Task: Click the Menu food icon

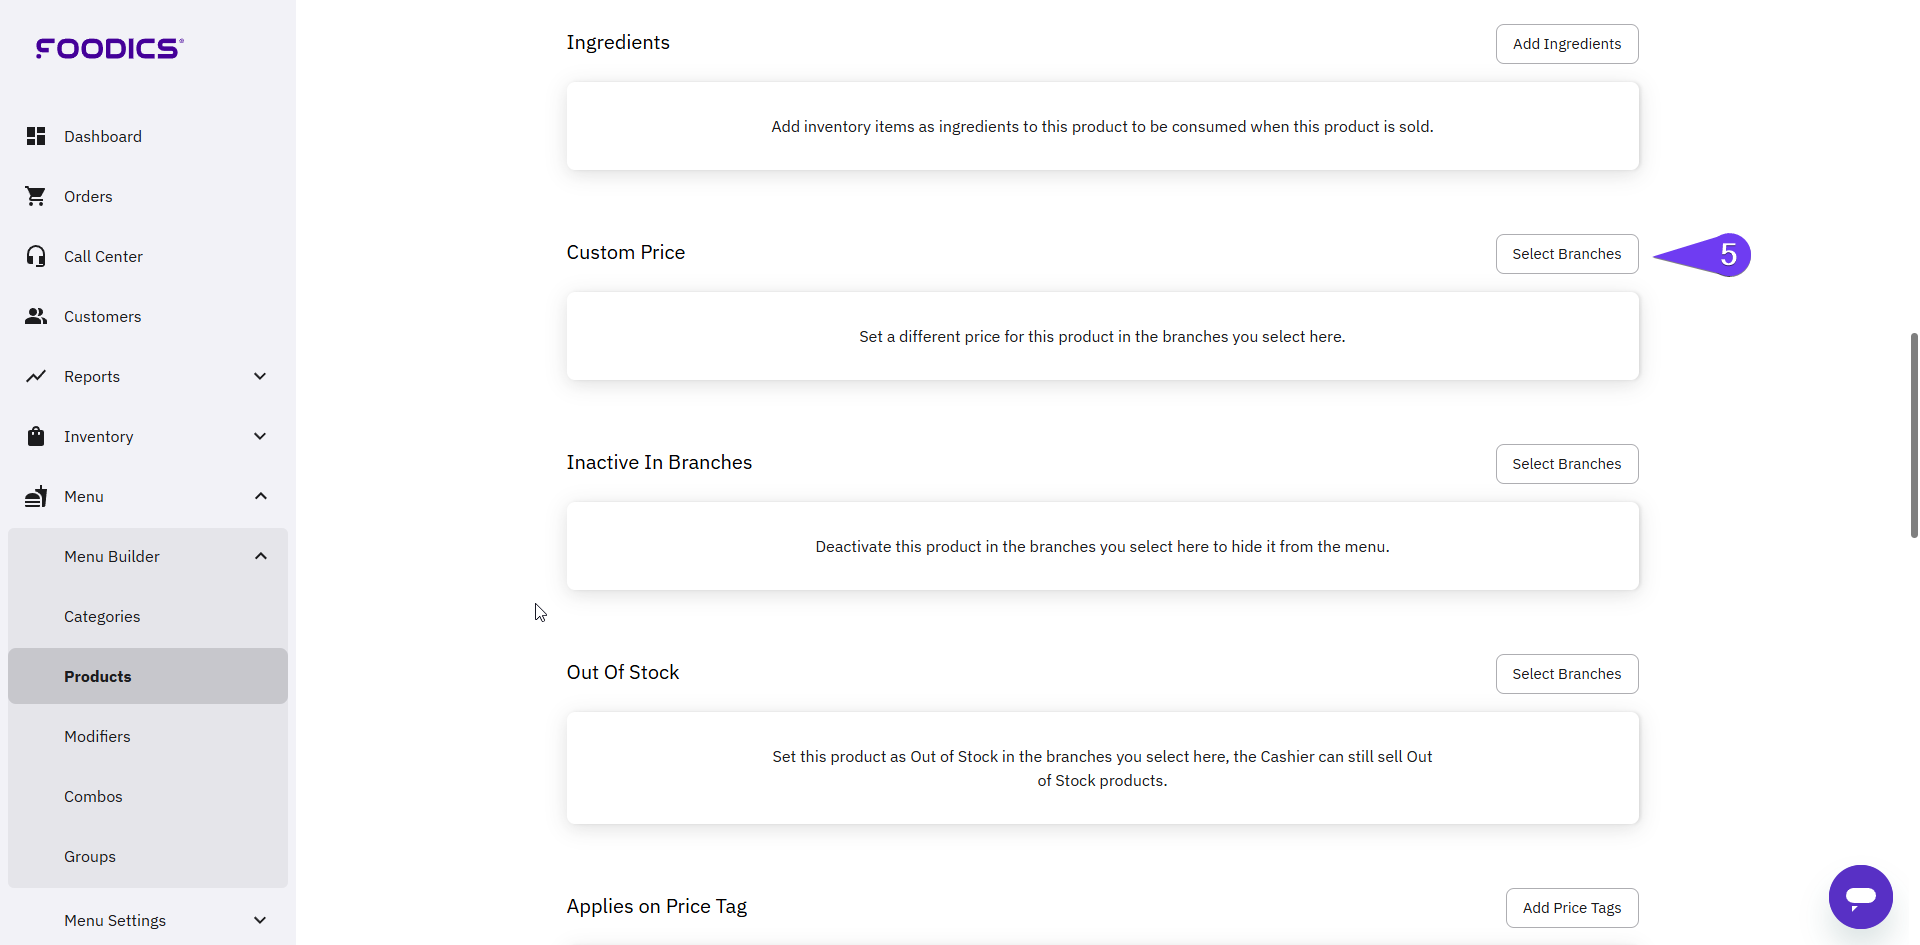Action: click(x=36, y=496)
